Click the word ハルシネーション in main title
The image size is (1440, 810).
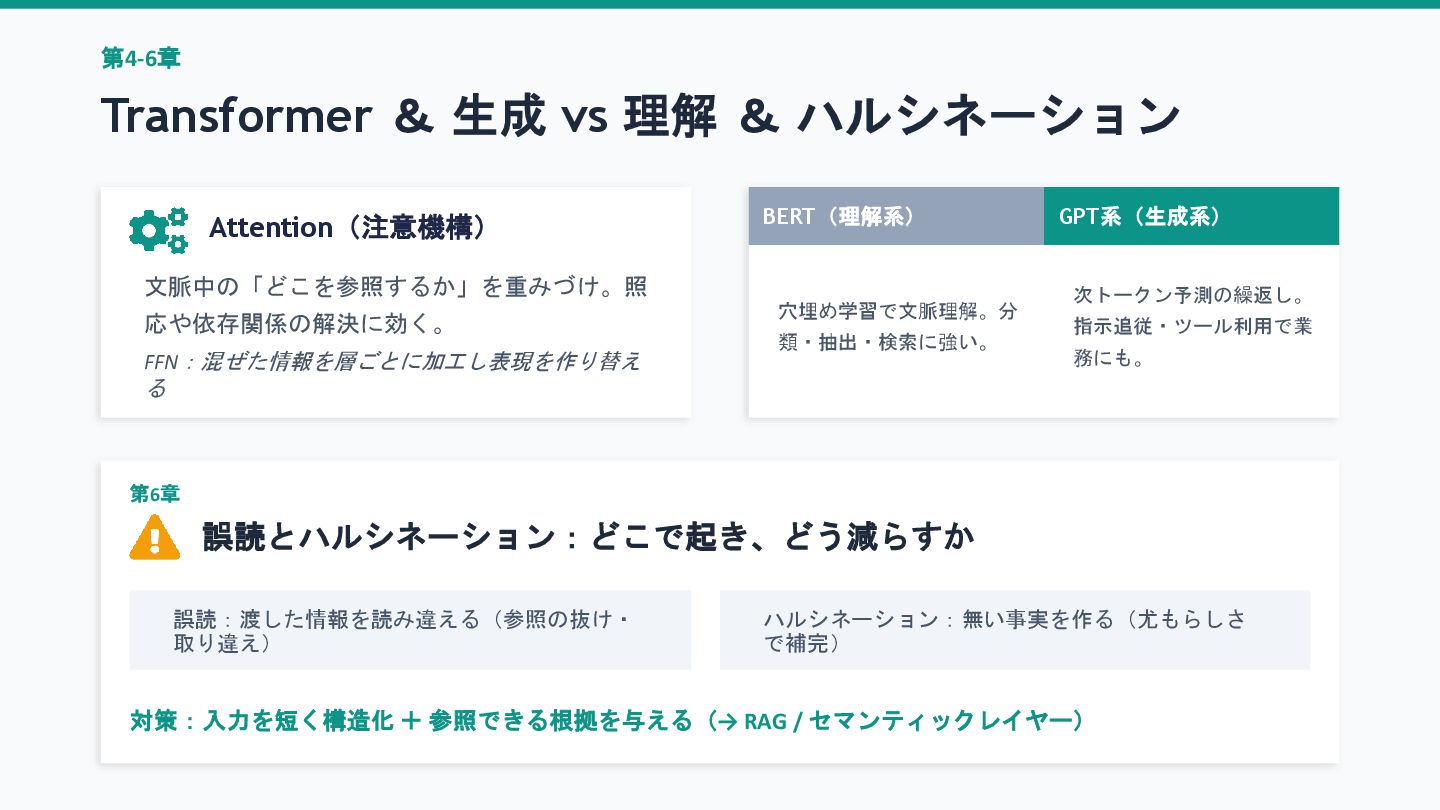point(988,115)
